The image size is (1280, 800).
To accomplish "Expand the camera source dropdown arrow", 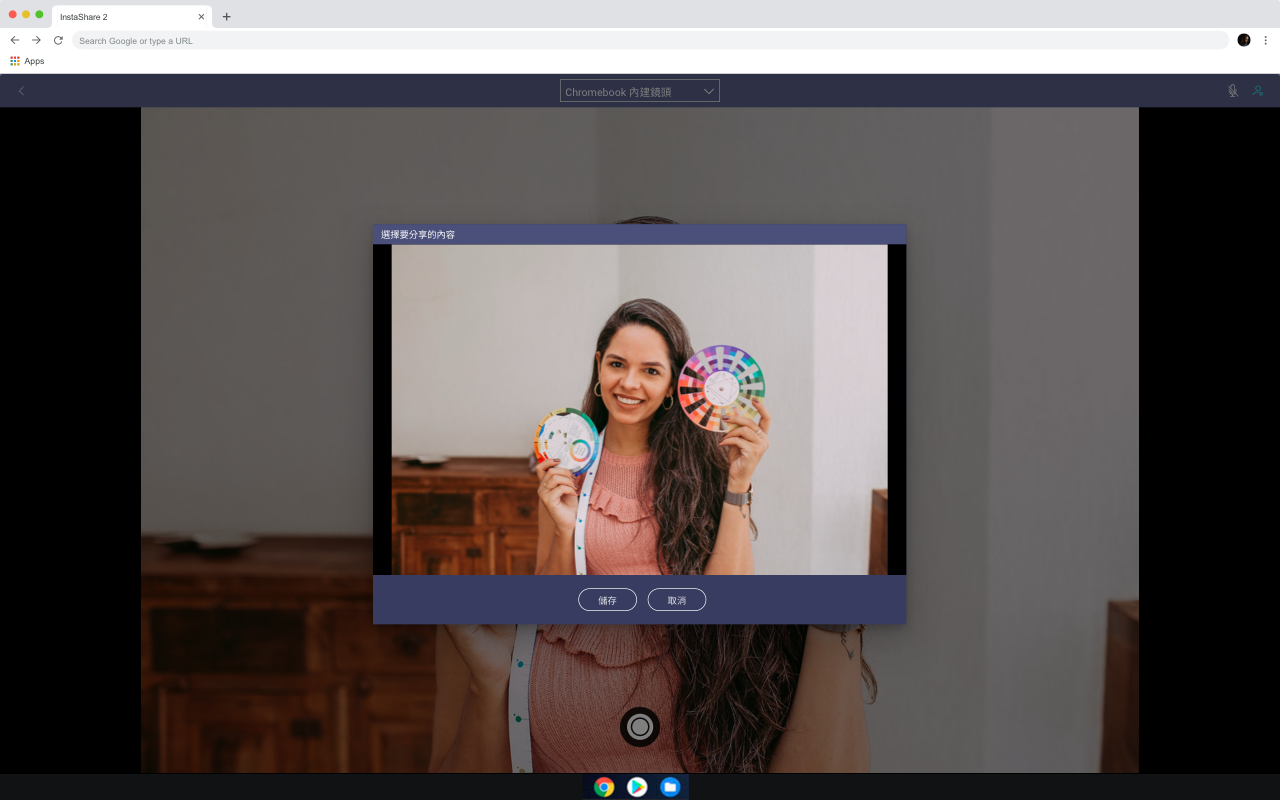I will (708, 91).
